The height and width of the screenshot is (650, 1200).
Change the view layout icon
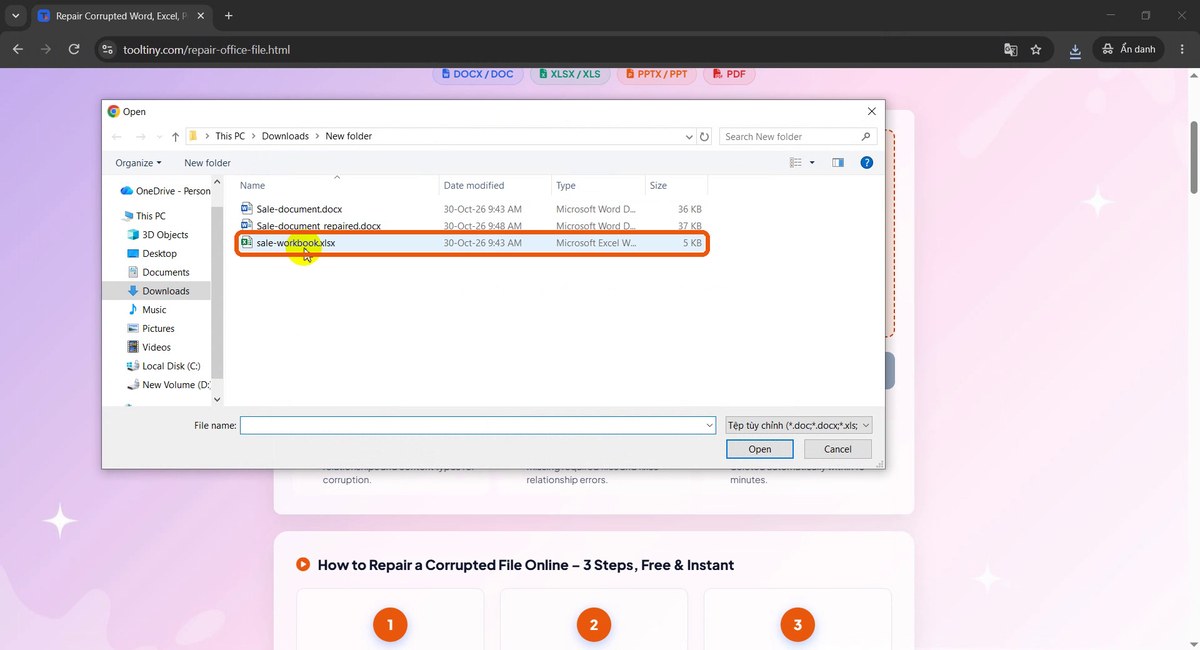796,162
